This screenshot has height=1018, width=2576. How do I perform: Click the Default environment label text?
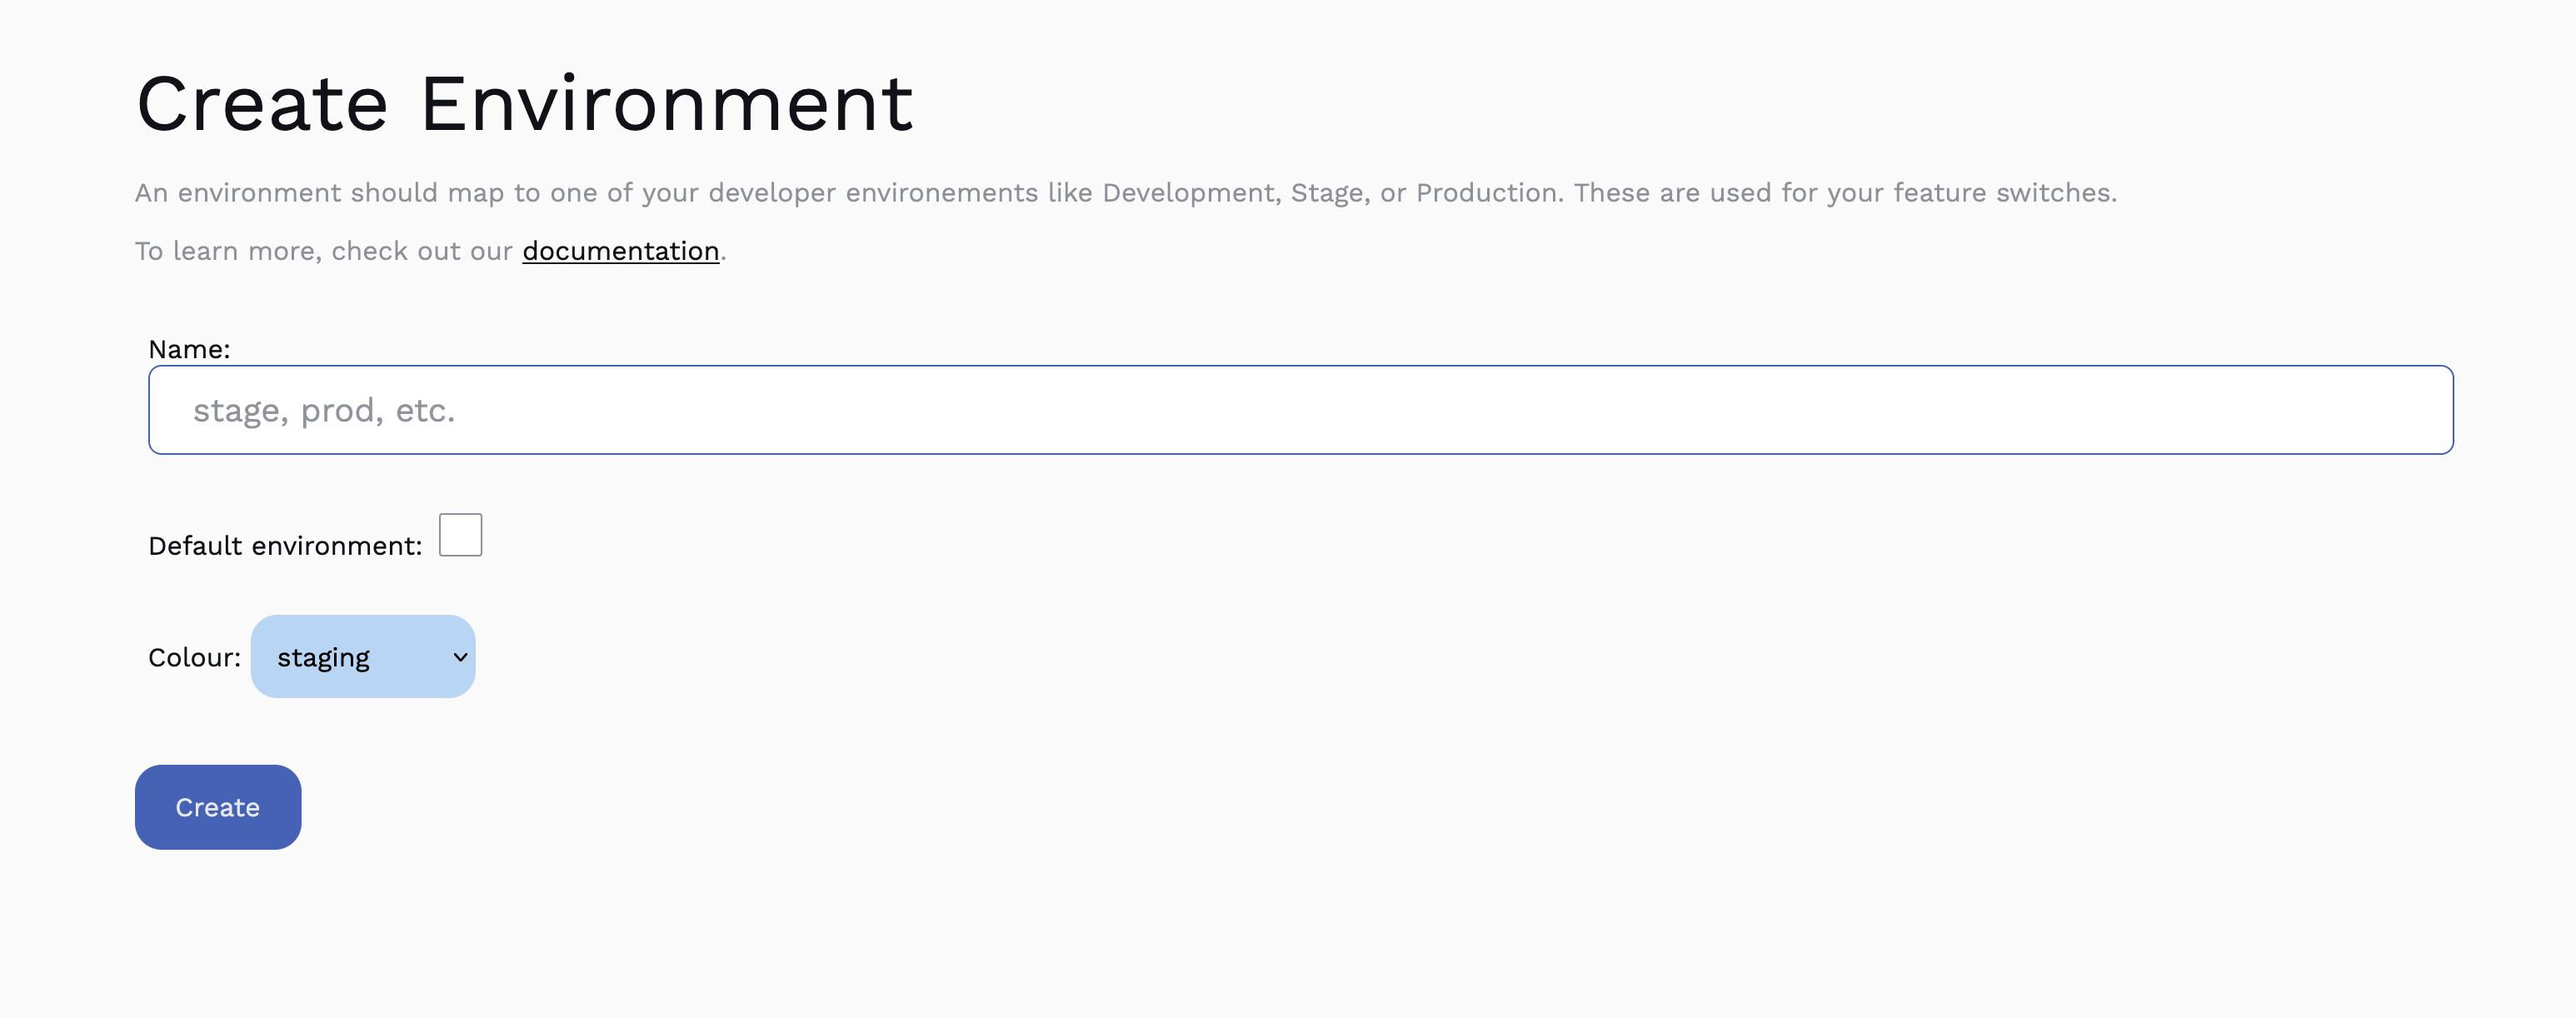pos(284,545)
